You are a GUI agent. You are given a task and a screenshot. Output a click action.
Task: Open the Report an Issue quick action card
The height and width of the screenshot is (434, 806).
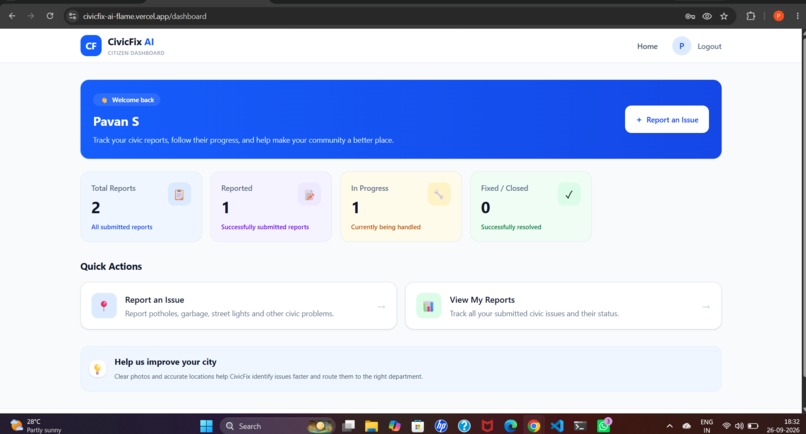tap(239, 306)
